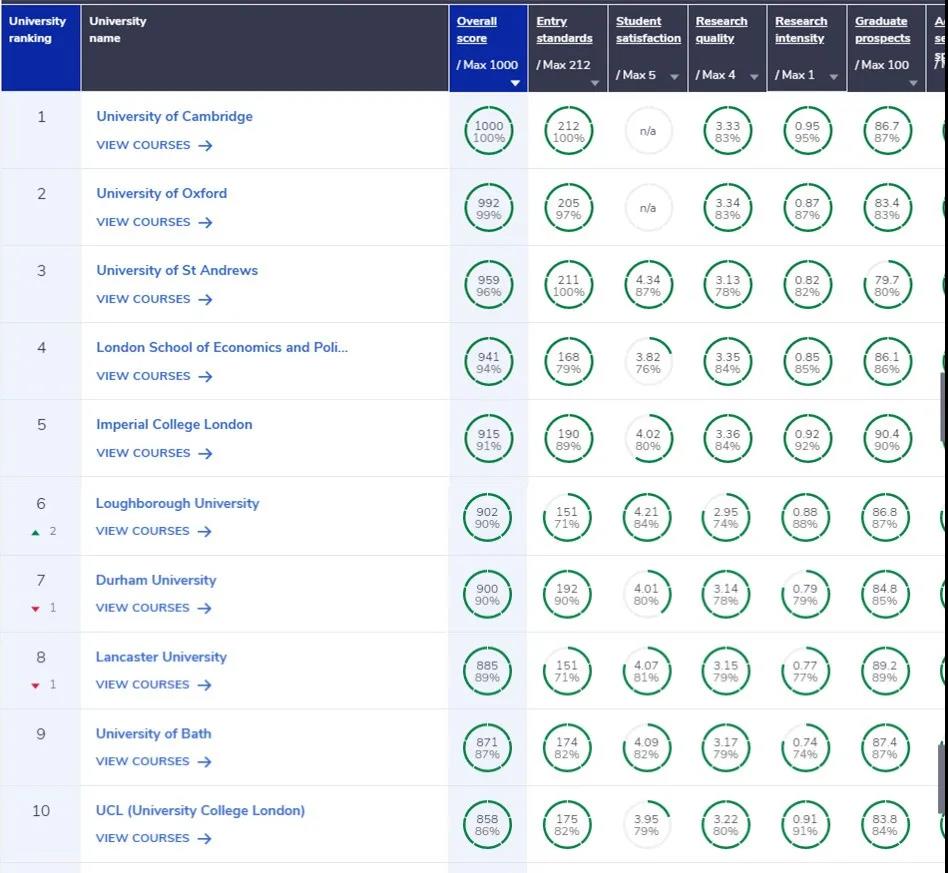Select the Research intensity column header

pos(801,30)
